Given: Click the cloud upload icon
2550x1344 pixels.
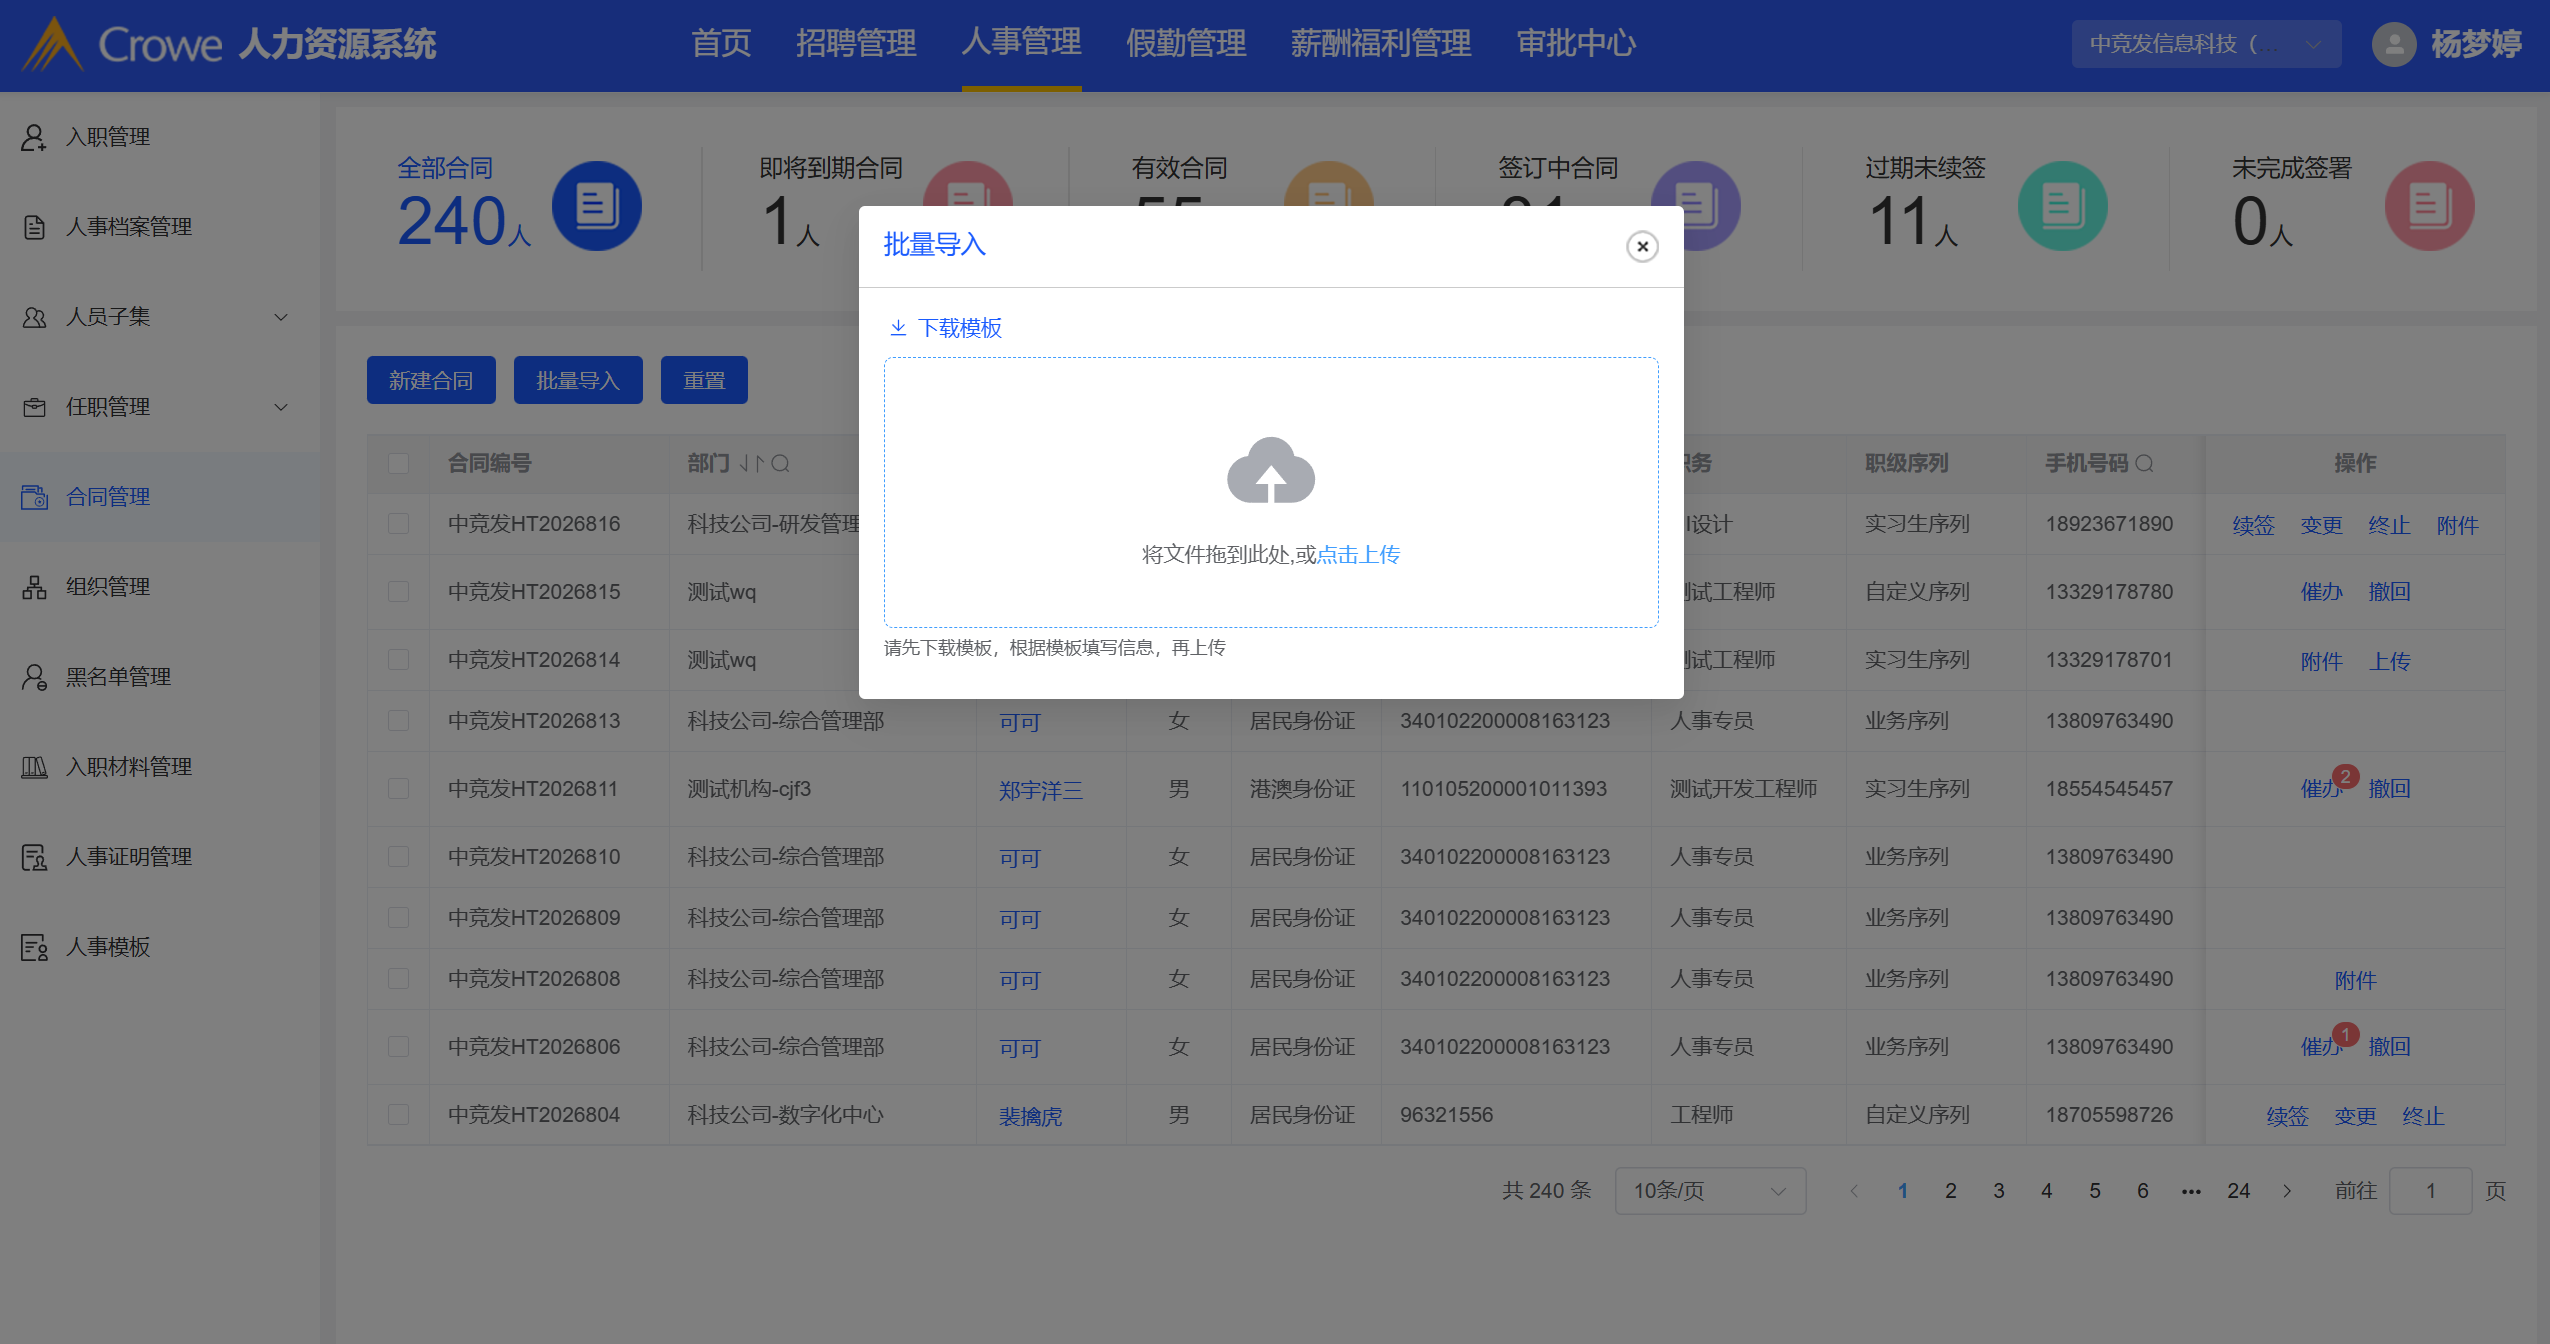Looking at the screenshot, I should pos(1270,470).
